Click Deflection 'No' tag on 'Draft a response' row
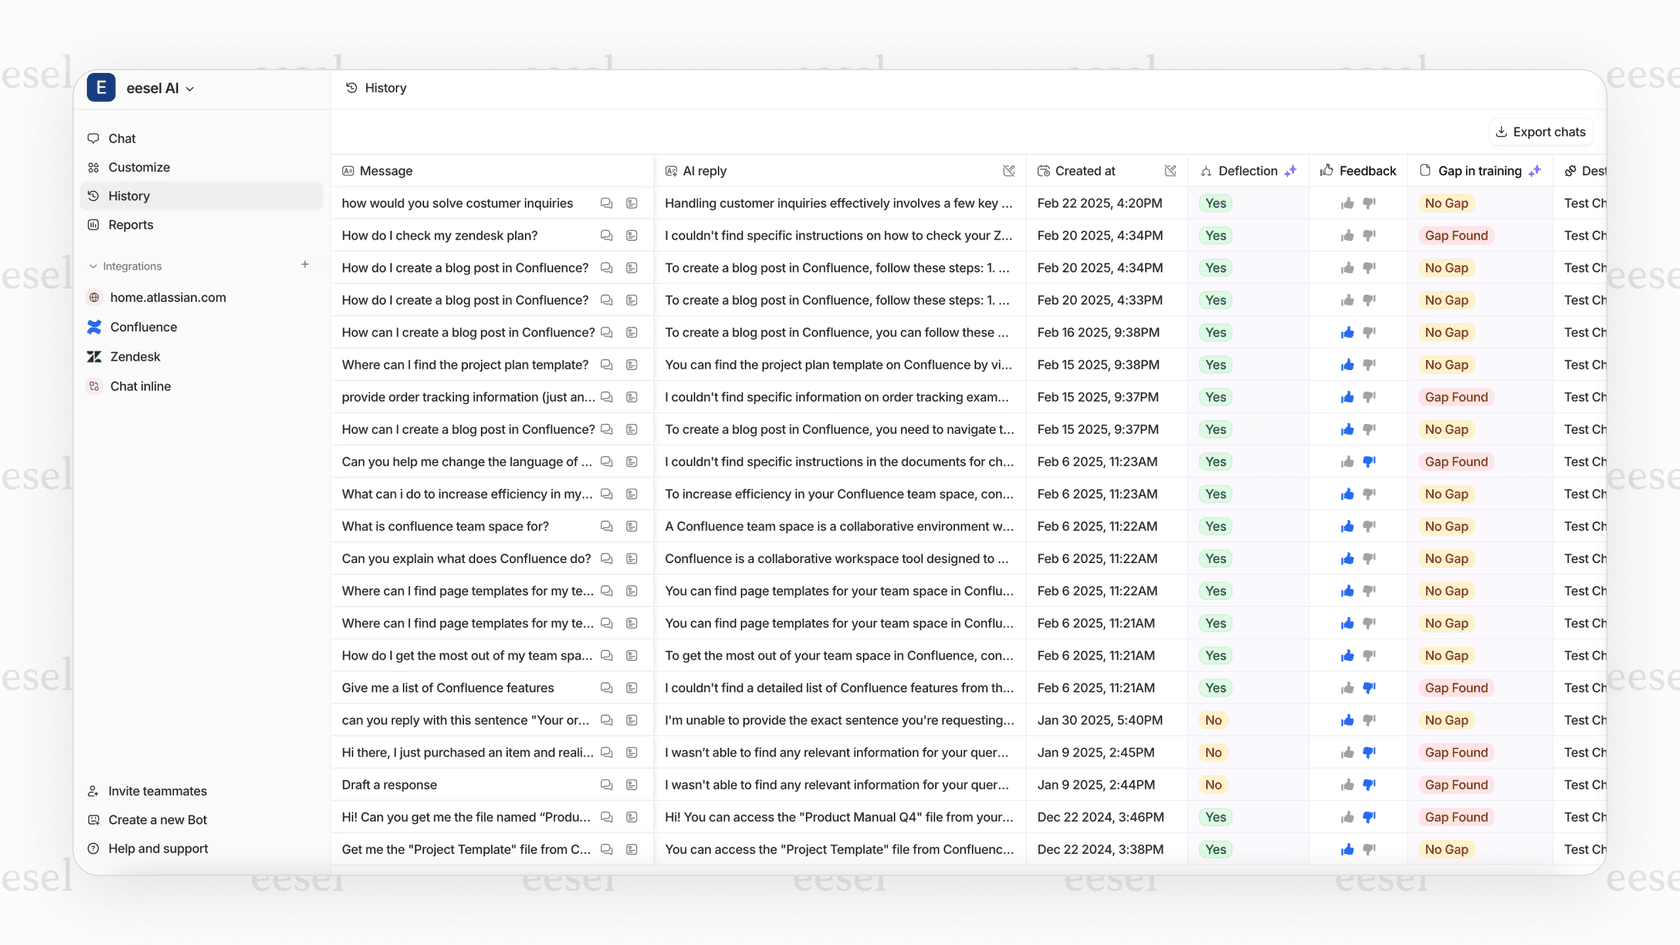 pyautogui.click(x=1213, y=785)
